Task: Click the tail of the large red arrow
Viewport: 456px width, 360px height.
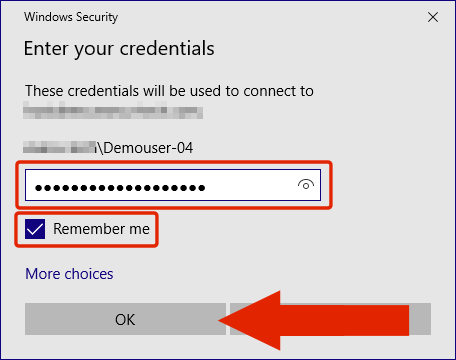Action: pyautogui.click(x=402, y=320)
